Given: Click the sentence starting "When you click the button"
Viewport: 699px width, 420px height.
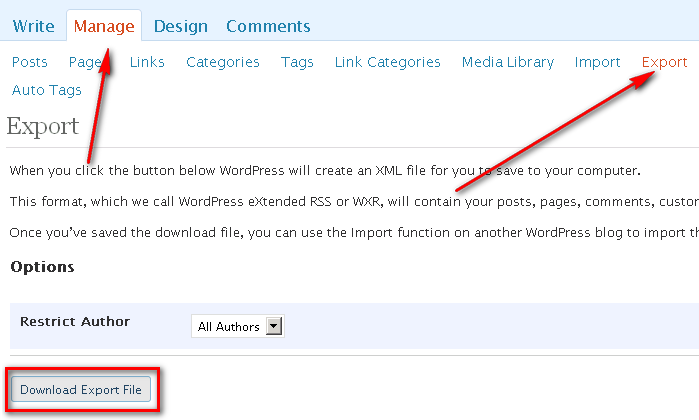Looking at the screenshot, I should [325, 171].
